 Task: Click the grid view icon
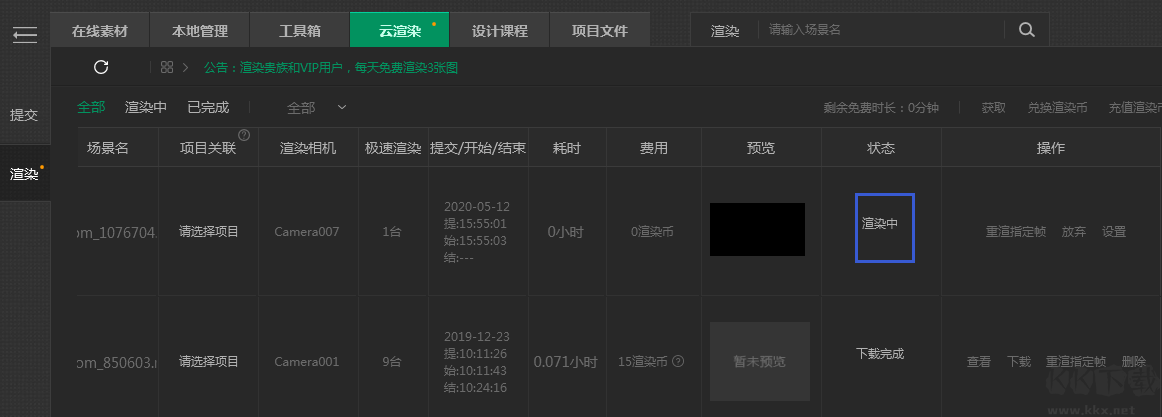[167, 67]
